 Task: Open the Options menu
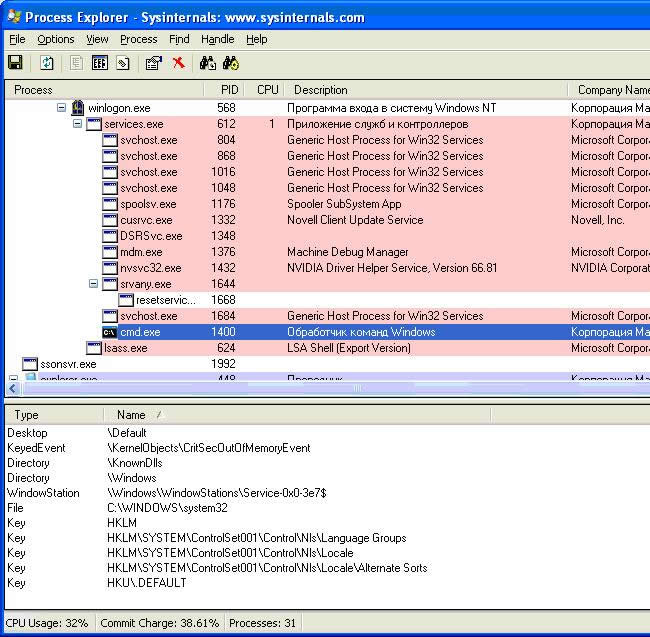tap(56, 39)
